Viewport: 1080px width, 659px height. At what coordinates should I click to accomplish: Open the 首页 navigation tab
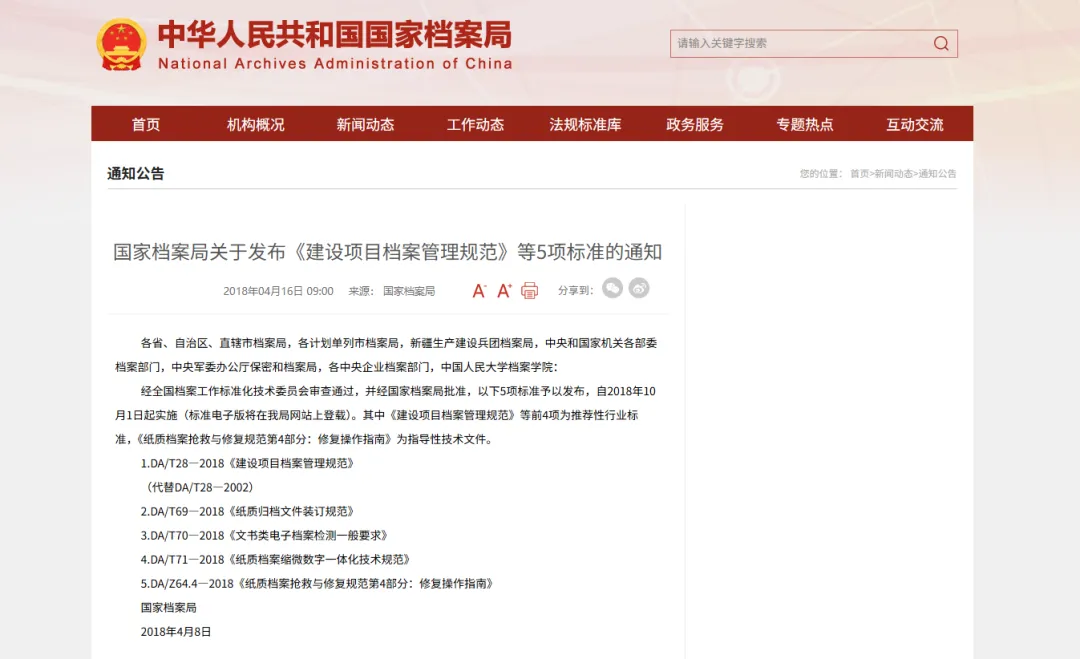click(x=146, y=125)
